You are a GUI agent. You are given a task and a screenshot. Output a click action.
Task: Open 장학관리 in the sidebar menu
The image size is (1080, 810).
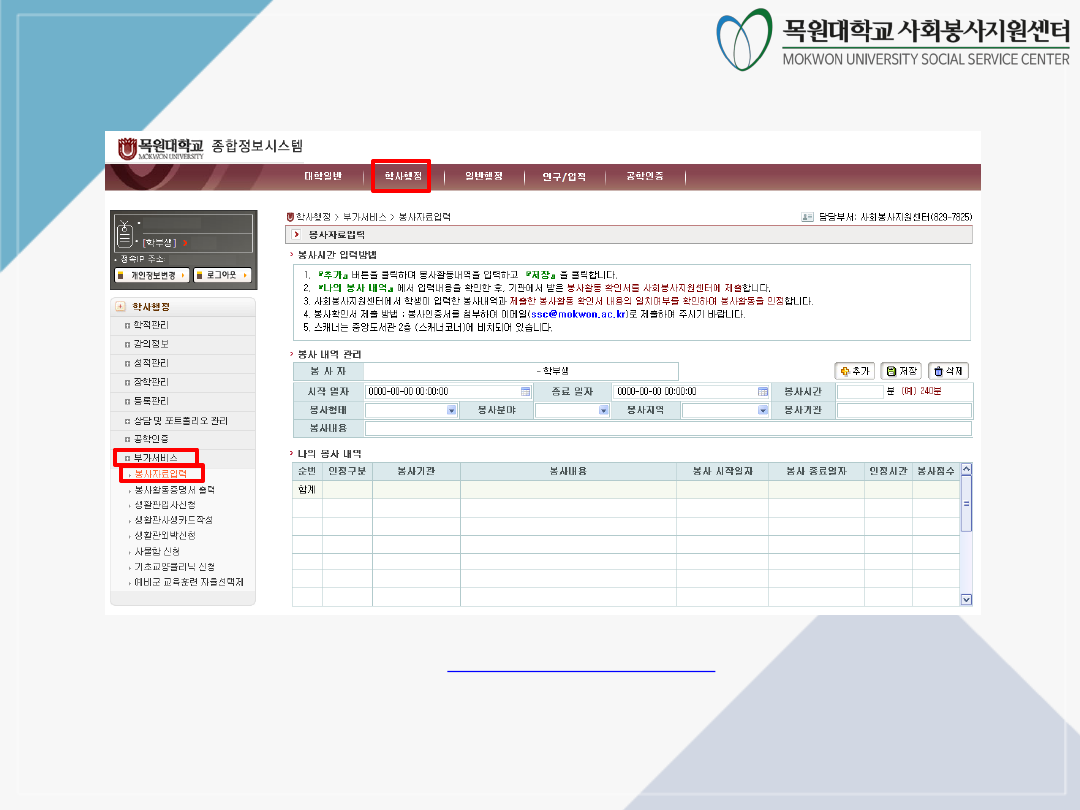pos(152,382)
